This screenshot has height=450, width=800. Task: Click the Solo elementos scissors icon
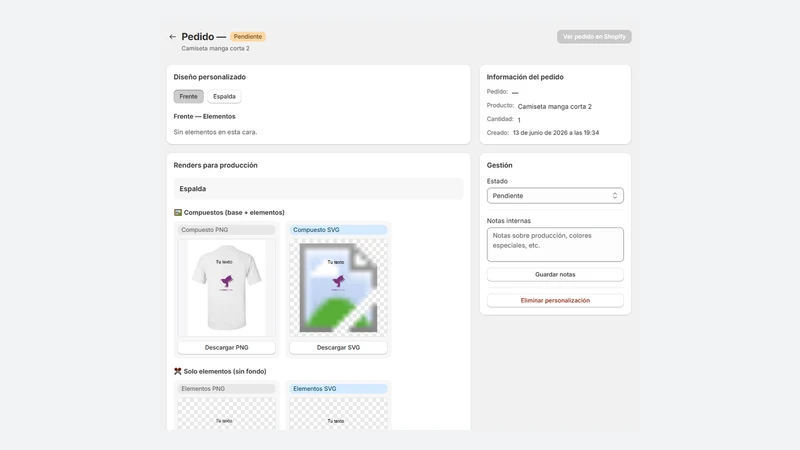[x=178, y=371]
